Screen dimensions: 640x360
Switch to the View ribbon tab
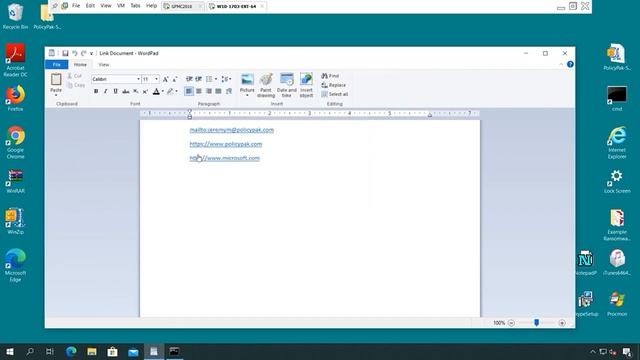point(104,64)
